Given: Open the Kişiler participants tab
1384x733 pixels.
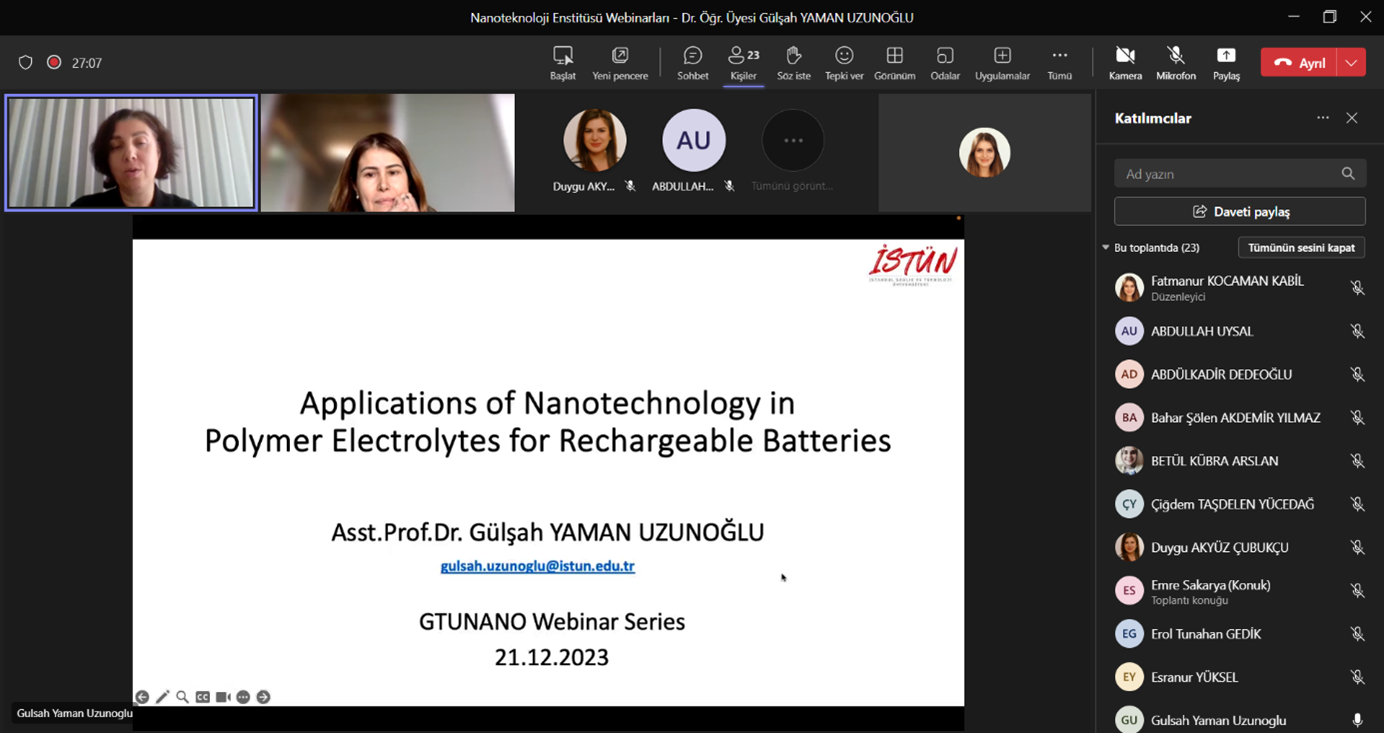Looking at the screenshot, I should 743,62.
